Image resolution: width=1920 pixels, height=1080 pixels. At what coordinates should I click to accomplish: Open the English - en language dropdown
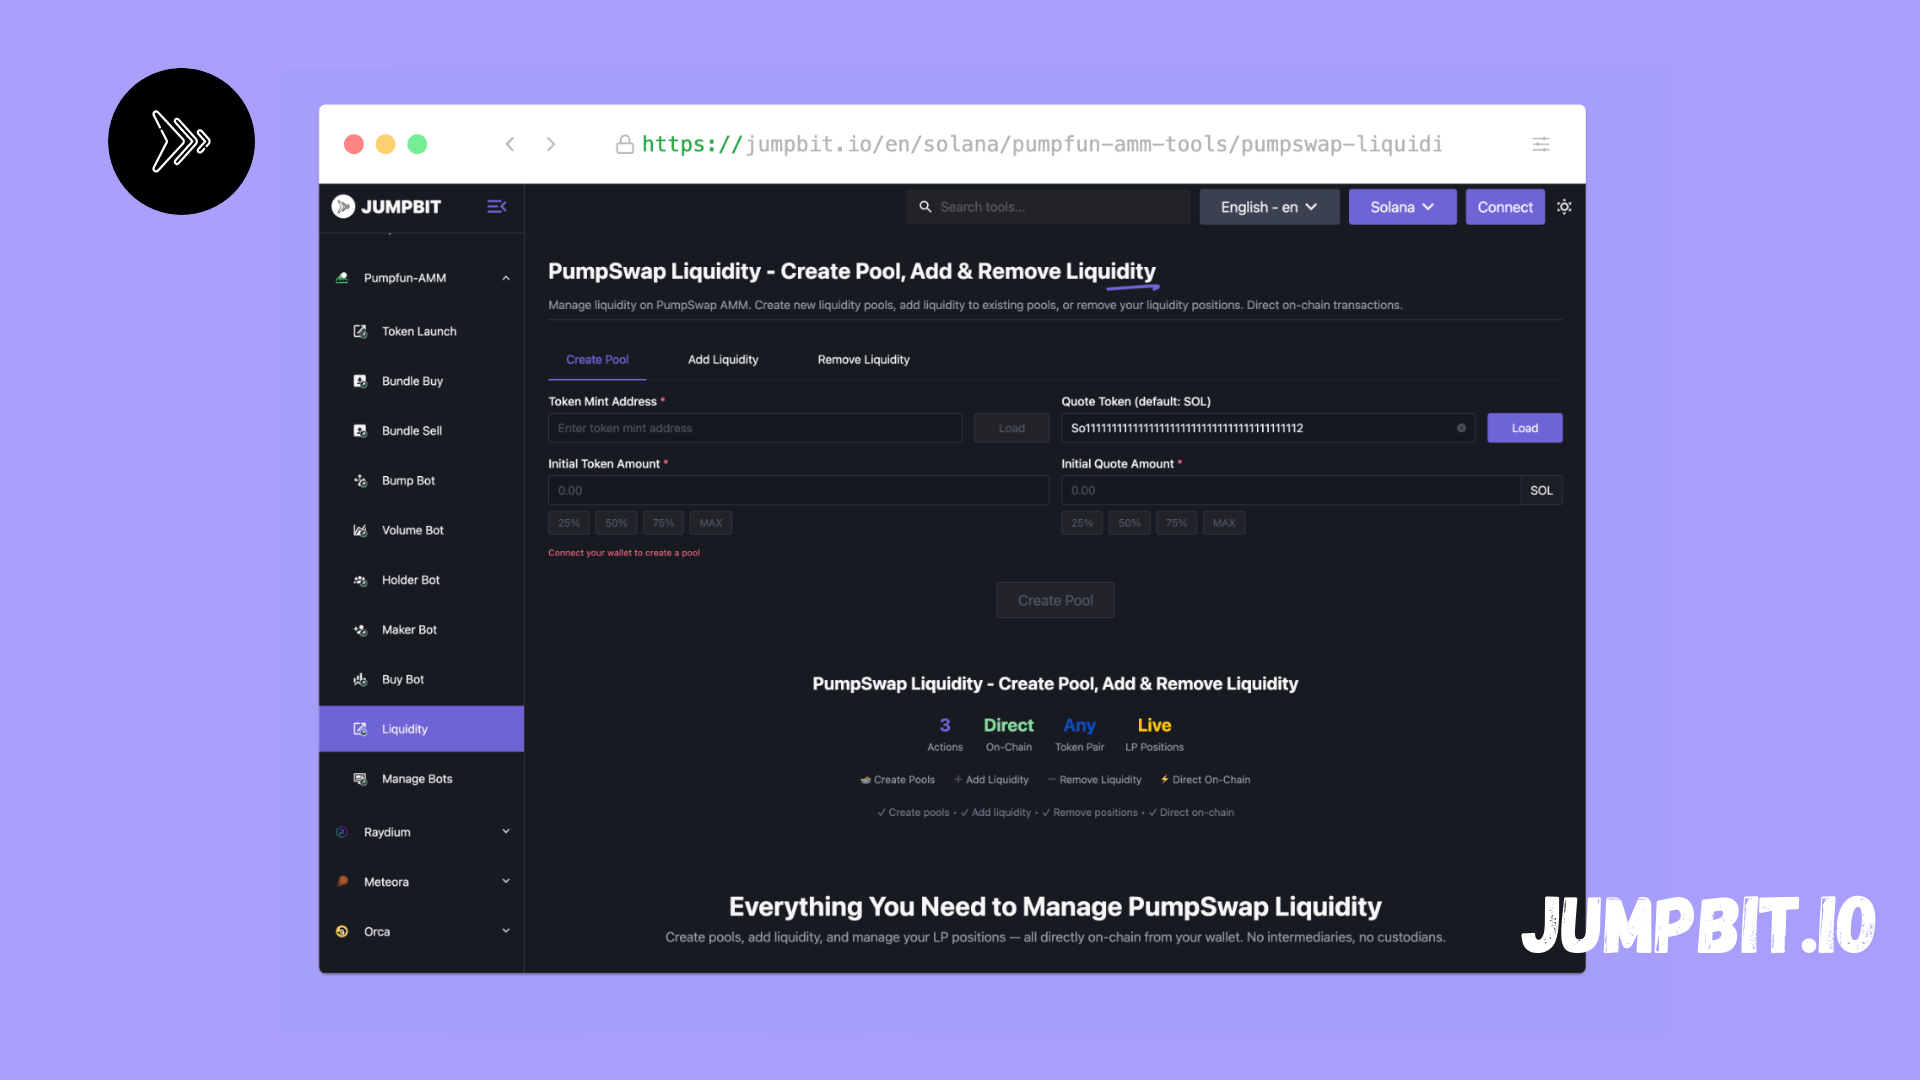[x=1269, y=207]
